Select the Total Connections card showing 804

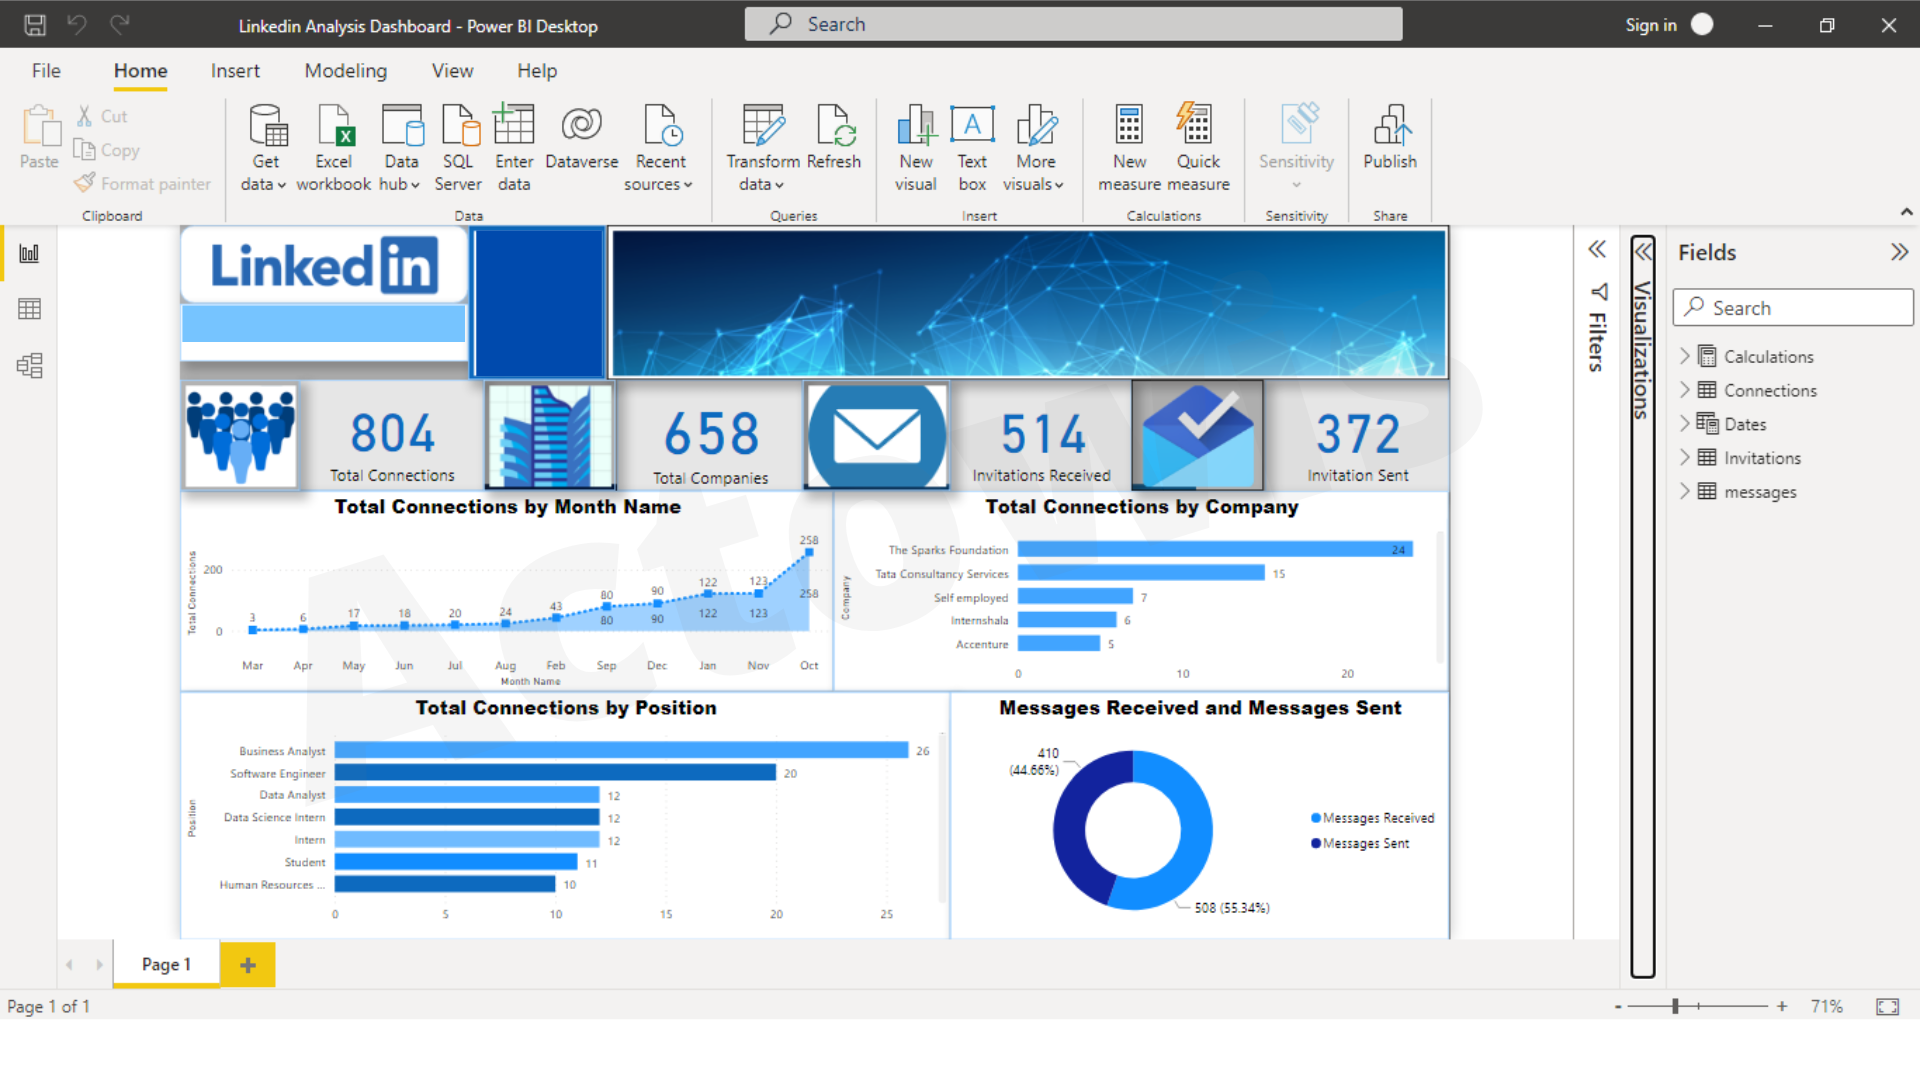coord(392,436)
